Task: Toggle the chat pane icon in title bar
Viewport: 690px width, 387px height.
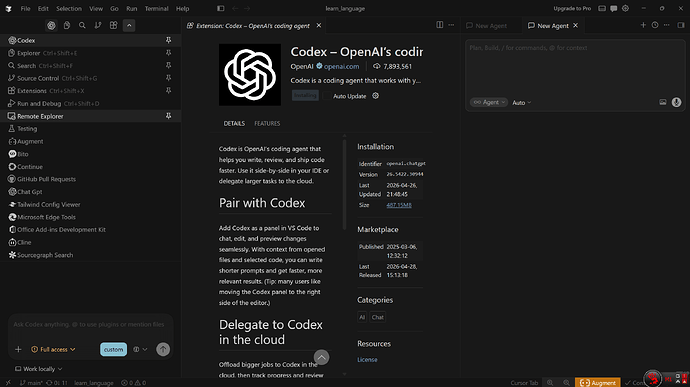Action: coord(613,8)
